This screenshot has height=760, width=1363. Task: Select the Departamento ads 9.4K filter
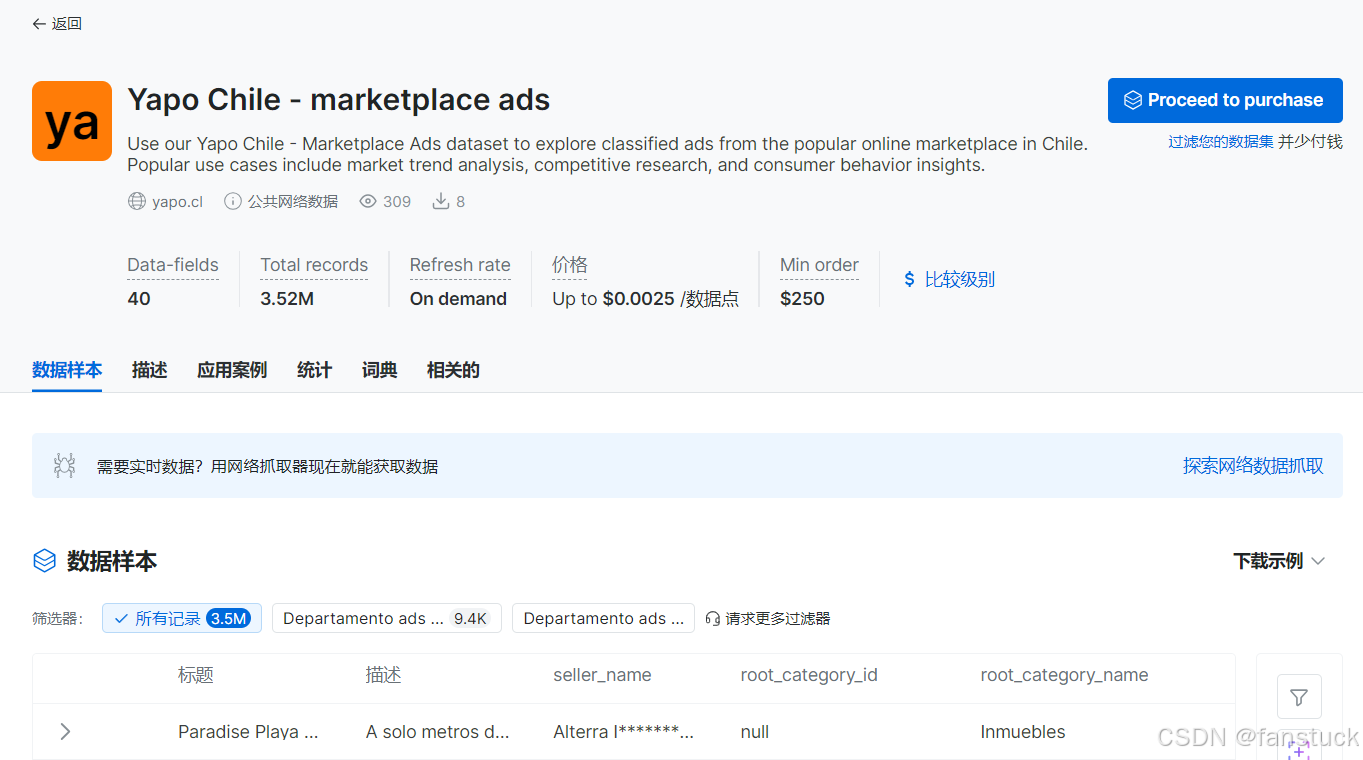pyautogui.click(x=387, y=618)
